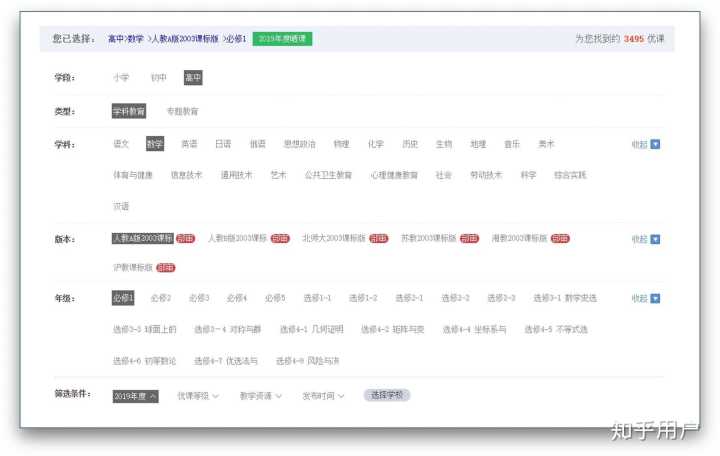
Task: Click the blue arrow icon in the 版本 row
Action: click(x=656, y=239)
